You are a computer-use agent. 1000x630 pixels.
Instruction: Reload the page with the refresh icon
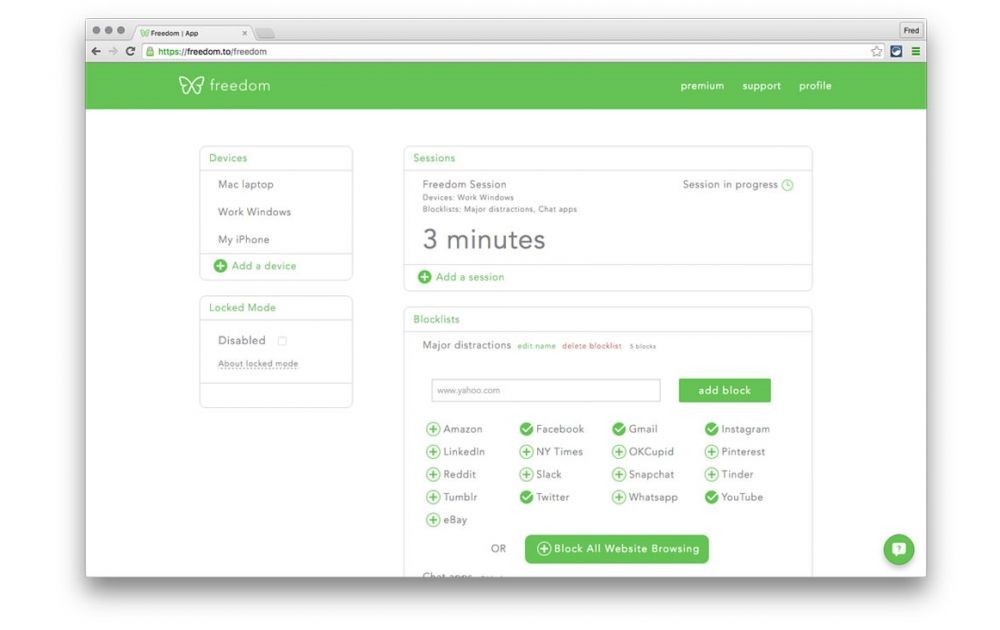click(x=131, y=52)
